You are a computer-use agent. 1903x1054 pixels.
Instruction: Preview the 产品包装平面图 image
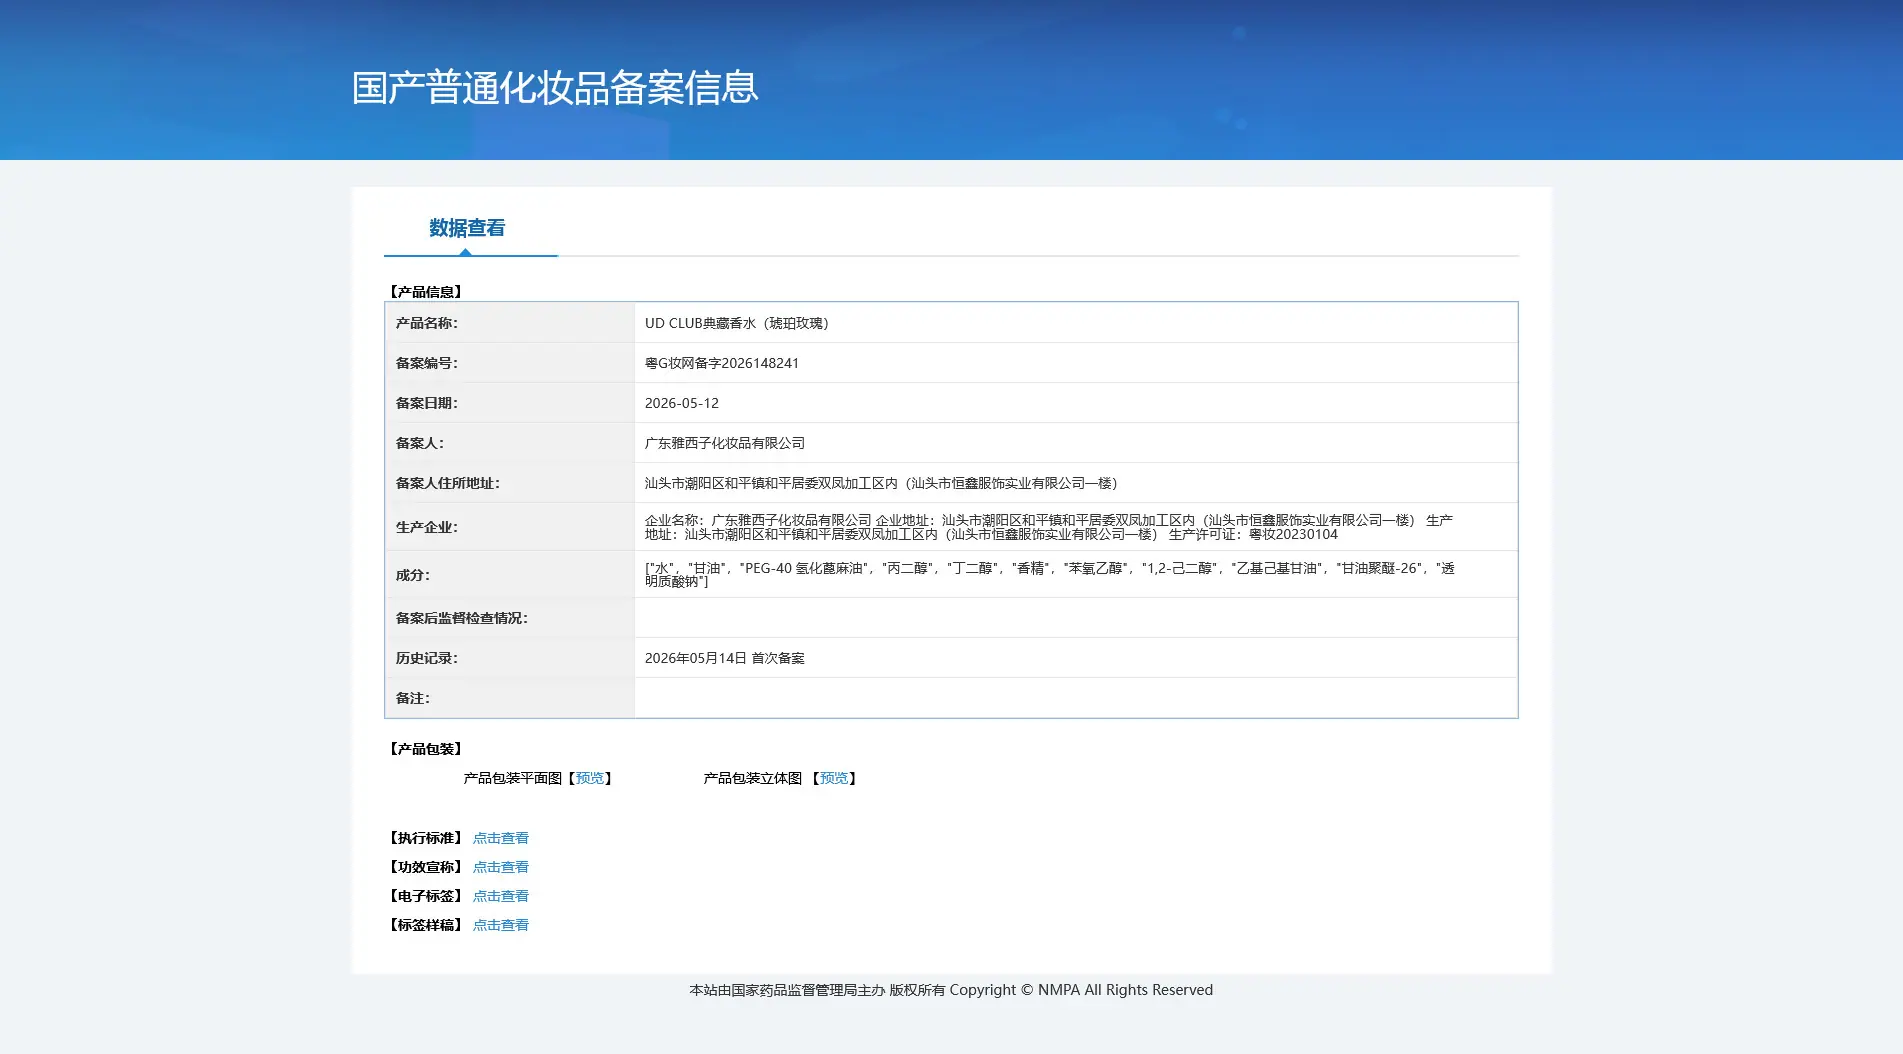click(x=590, y=778)
